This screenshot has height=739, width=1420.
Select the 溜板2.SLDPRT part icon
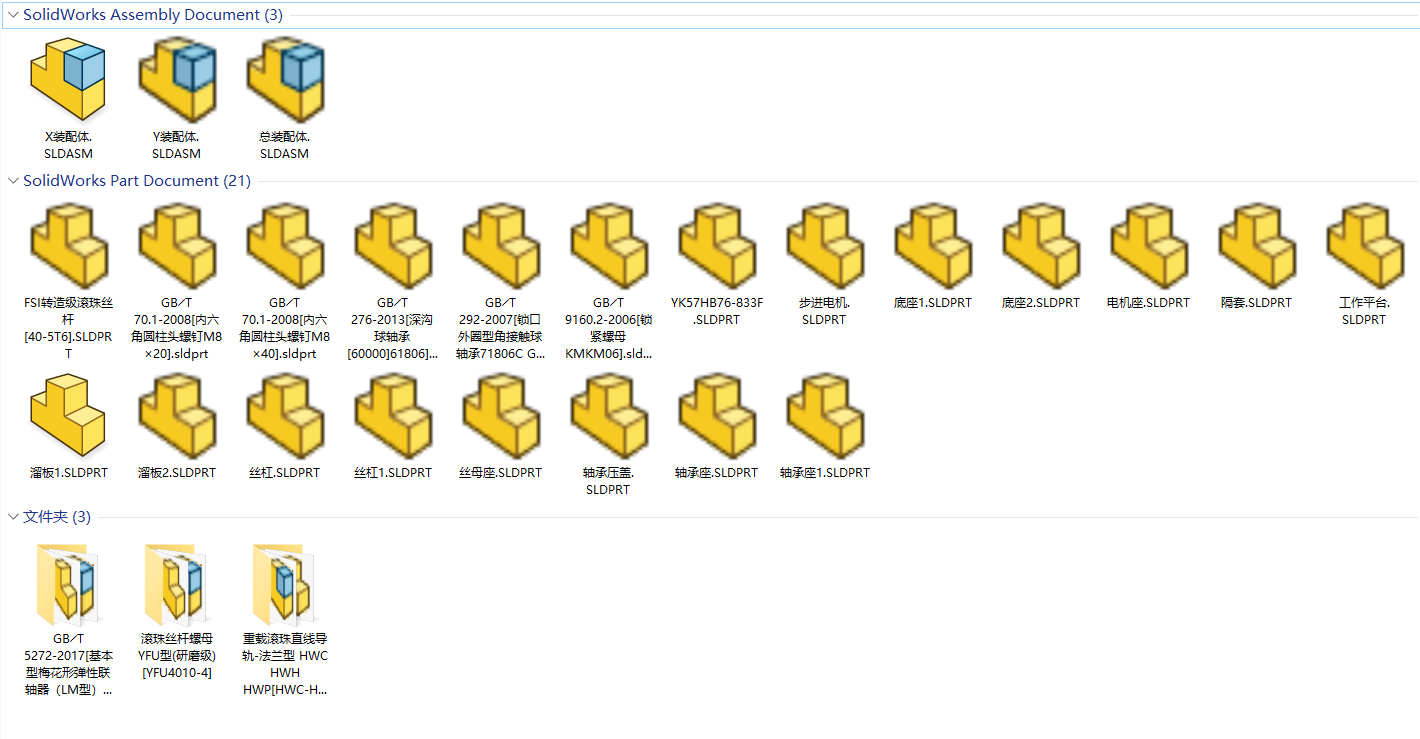tap(176, 416)
